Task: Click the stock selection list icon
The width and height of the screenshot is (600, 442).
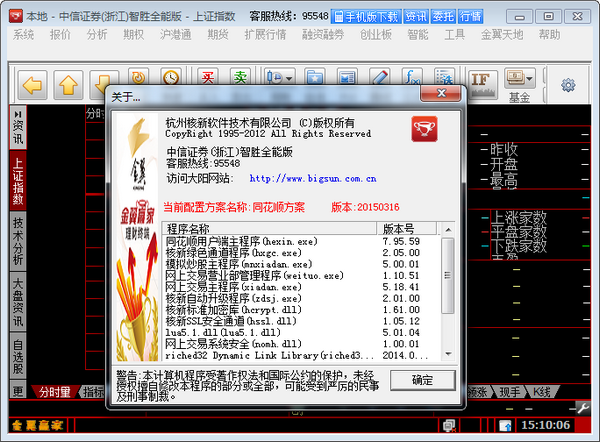Action: [x=445, y=77]
